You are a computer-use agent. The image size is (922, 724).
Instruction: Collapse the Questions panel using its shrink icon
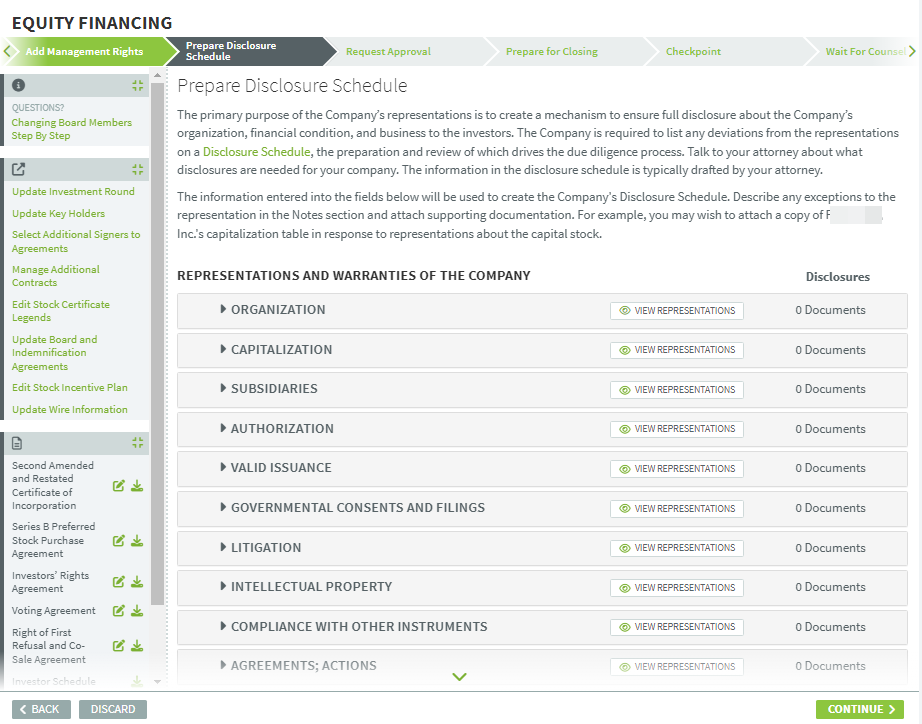tap(137, 86)
